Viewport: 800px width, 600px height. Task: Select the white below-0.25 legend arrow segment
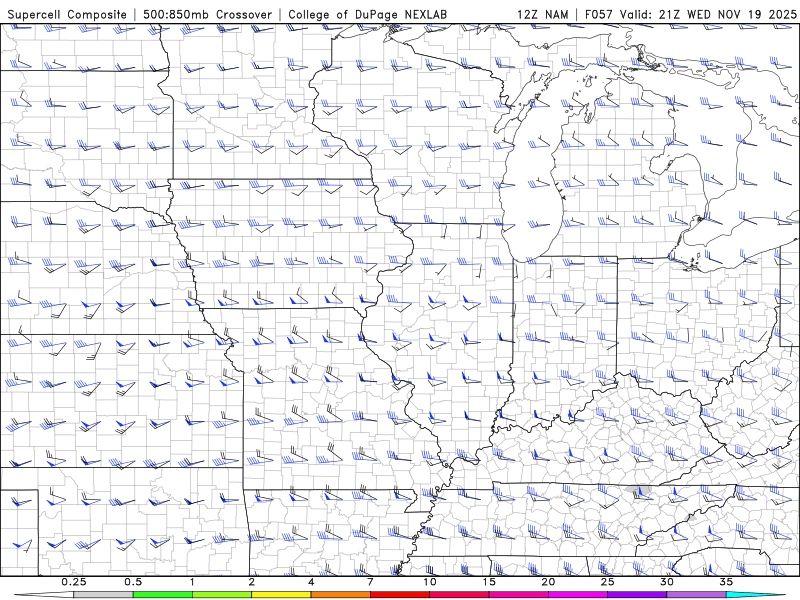[44, 595]
